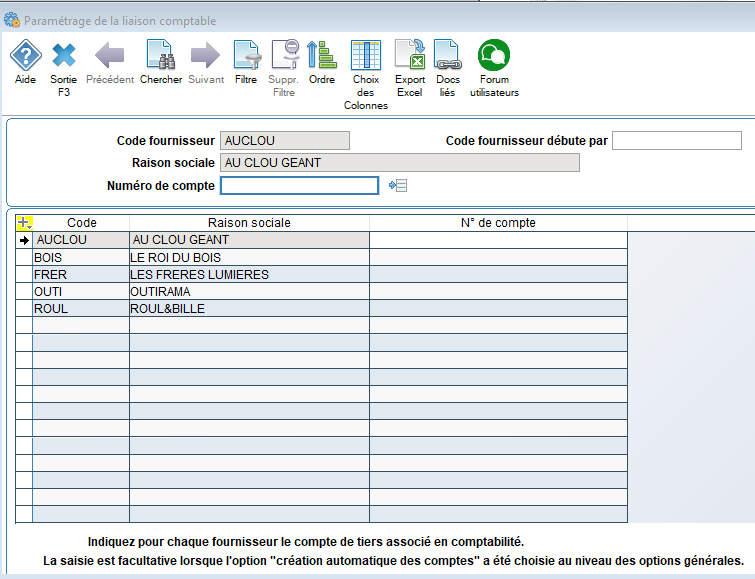Click the AU CLOU GEANT table cell

tap(249, 240)
